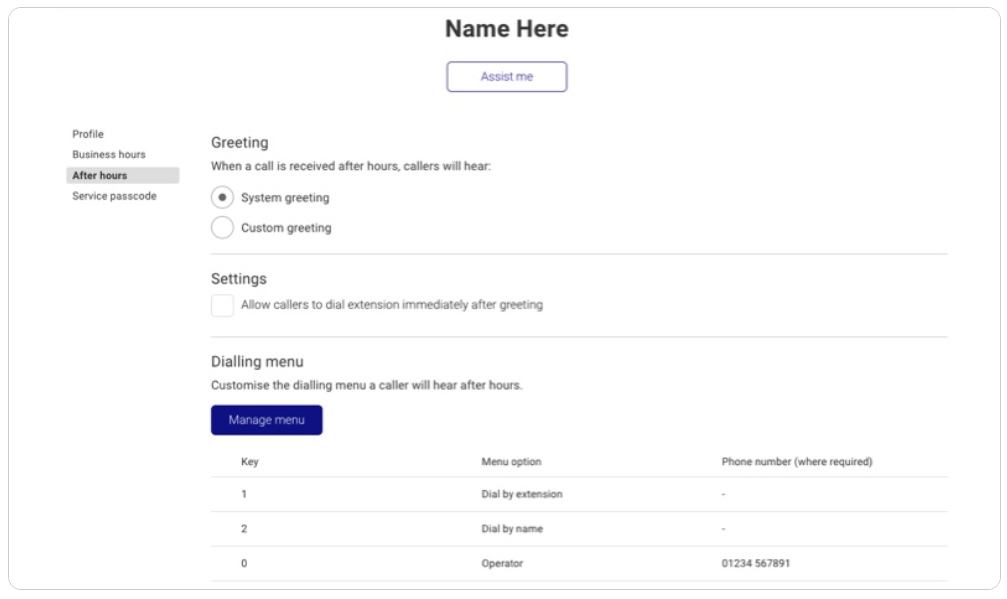Open the Profile section
The image size is (1007, 599).
tap(88, 134)
